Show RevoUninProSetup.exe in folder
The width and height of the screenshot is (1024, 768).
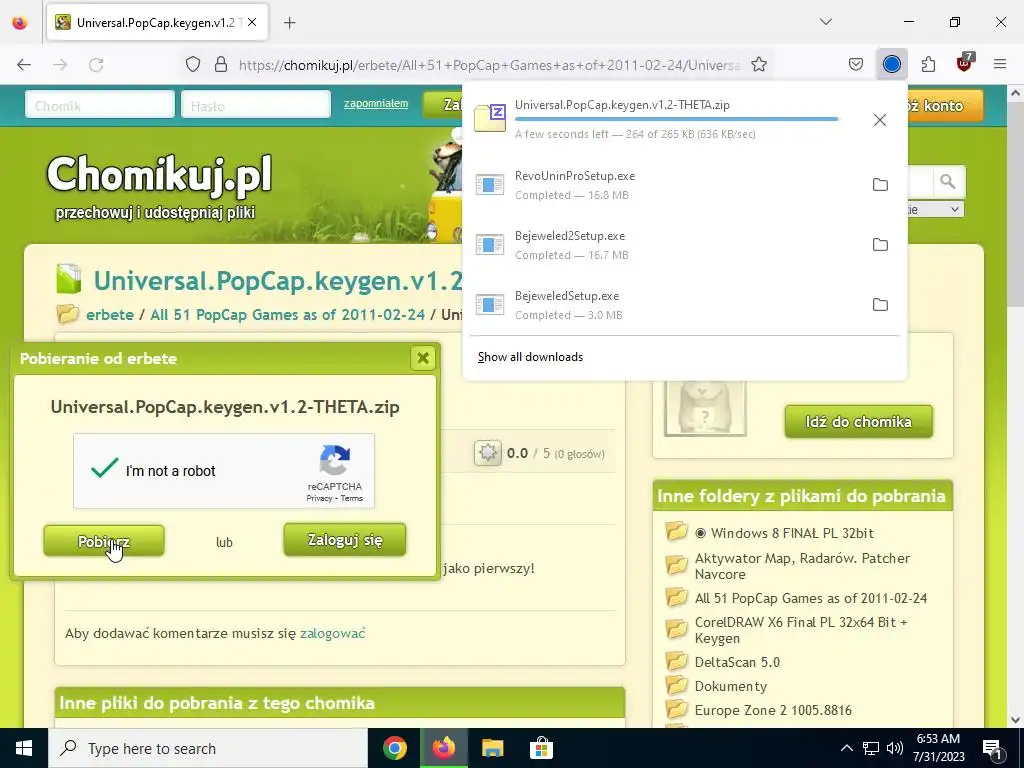tap(880, 185)
